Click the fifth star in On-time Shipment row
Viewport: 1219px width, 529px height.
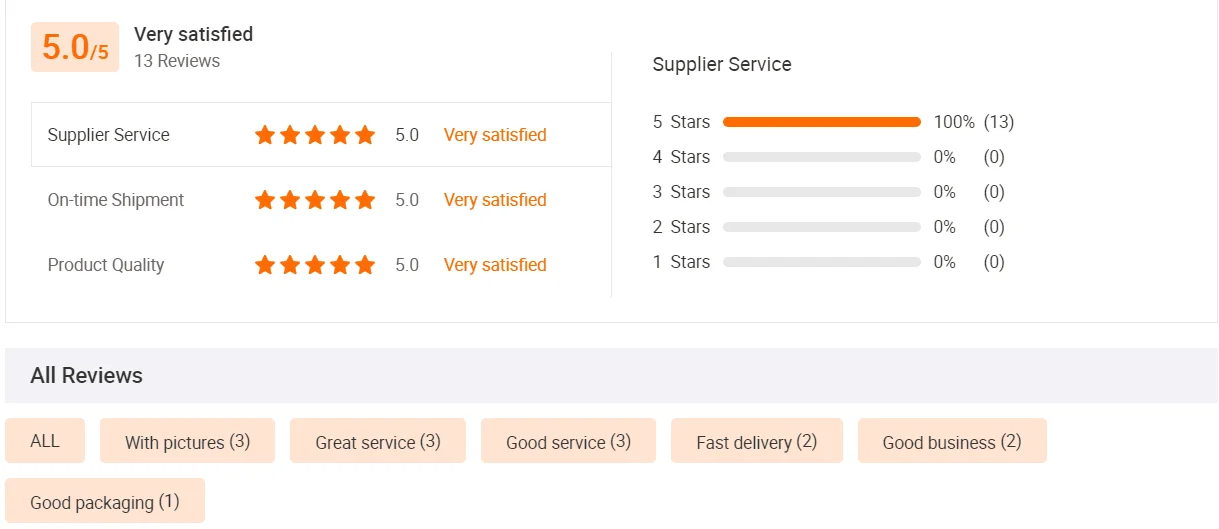click(365, 200)
